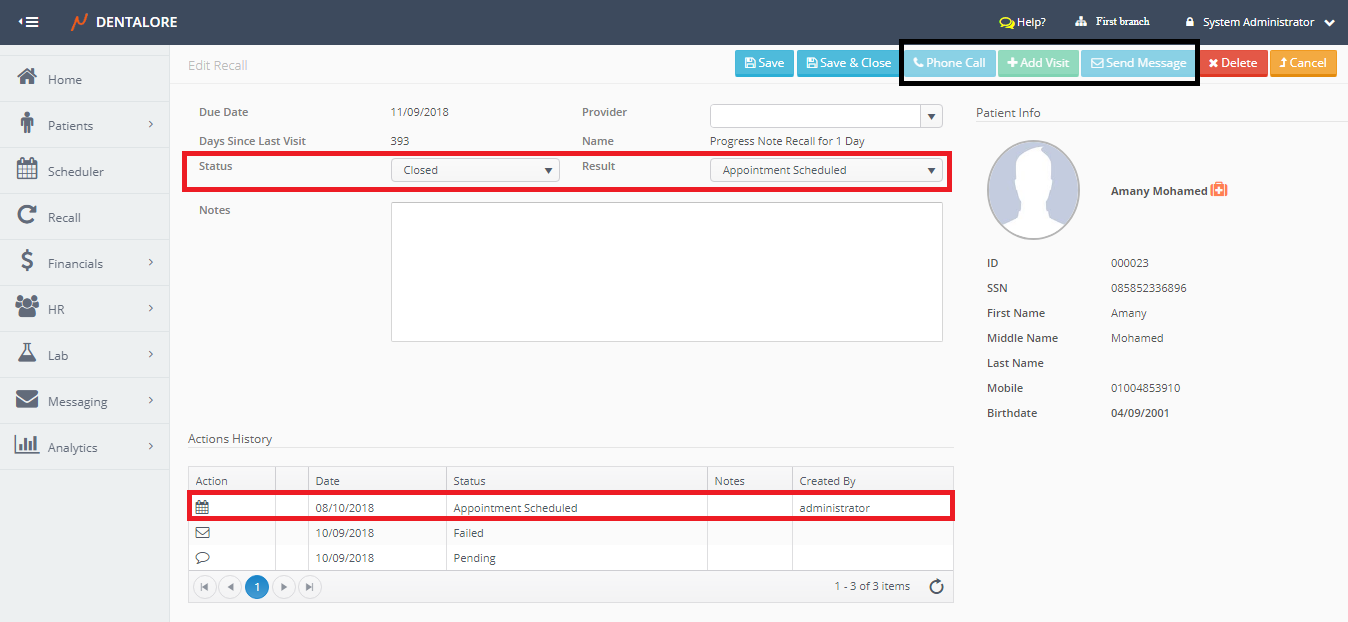Open Scheduler from the sidebar
This screenshot has height=622, width=1348.
(75, 171)
